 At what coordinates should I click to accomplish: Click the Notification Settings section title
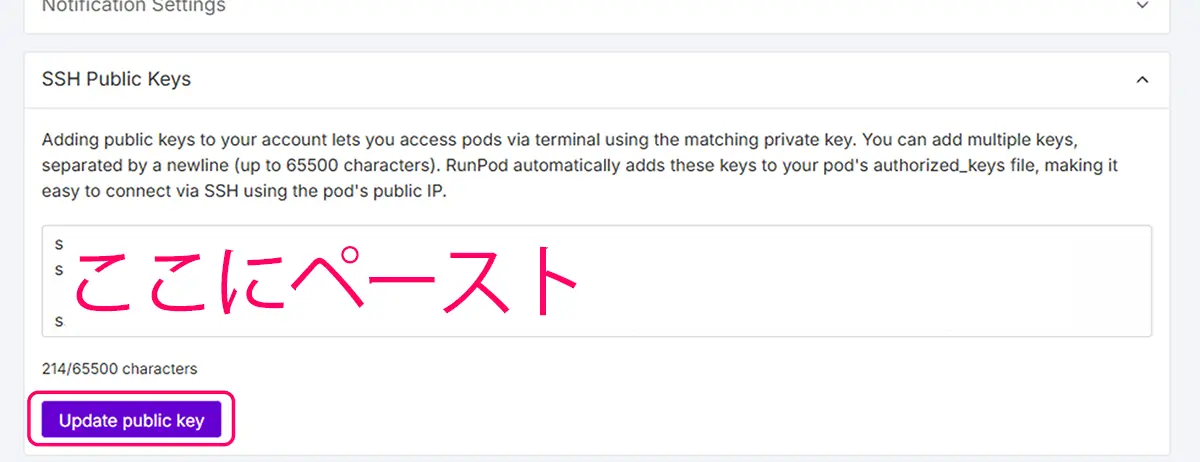tap(133, 7)
